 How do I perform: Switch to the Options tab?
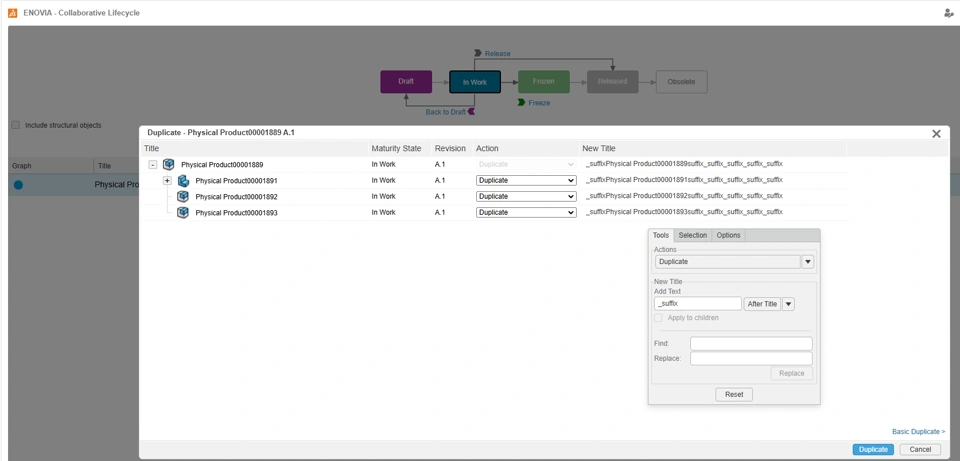[729, 235]
